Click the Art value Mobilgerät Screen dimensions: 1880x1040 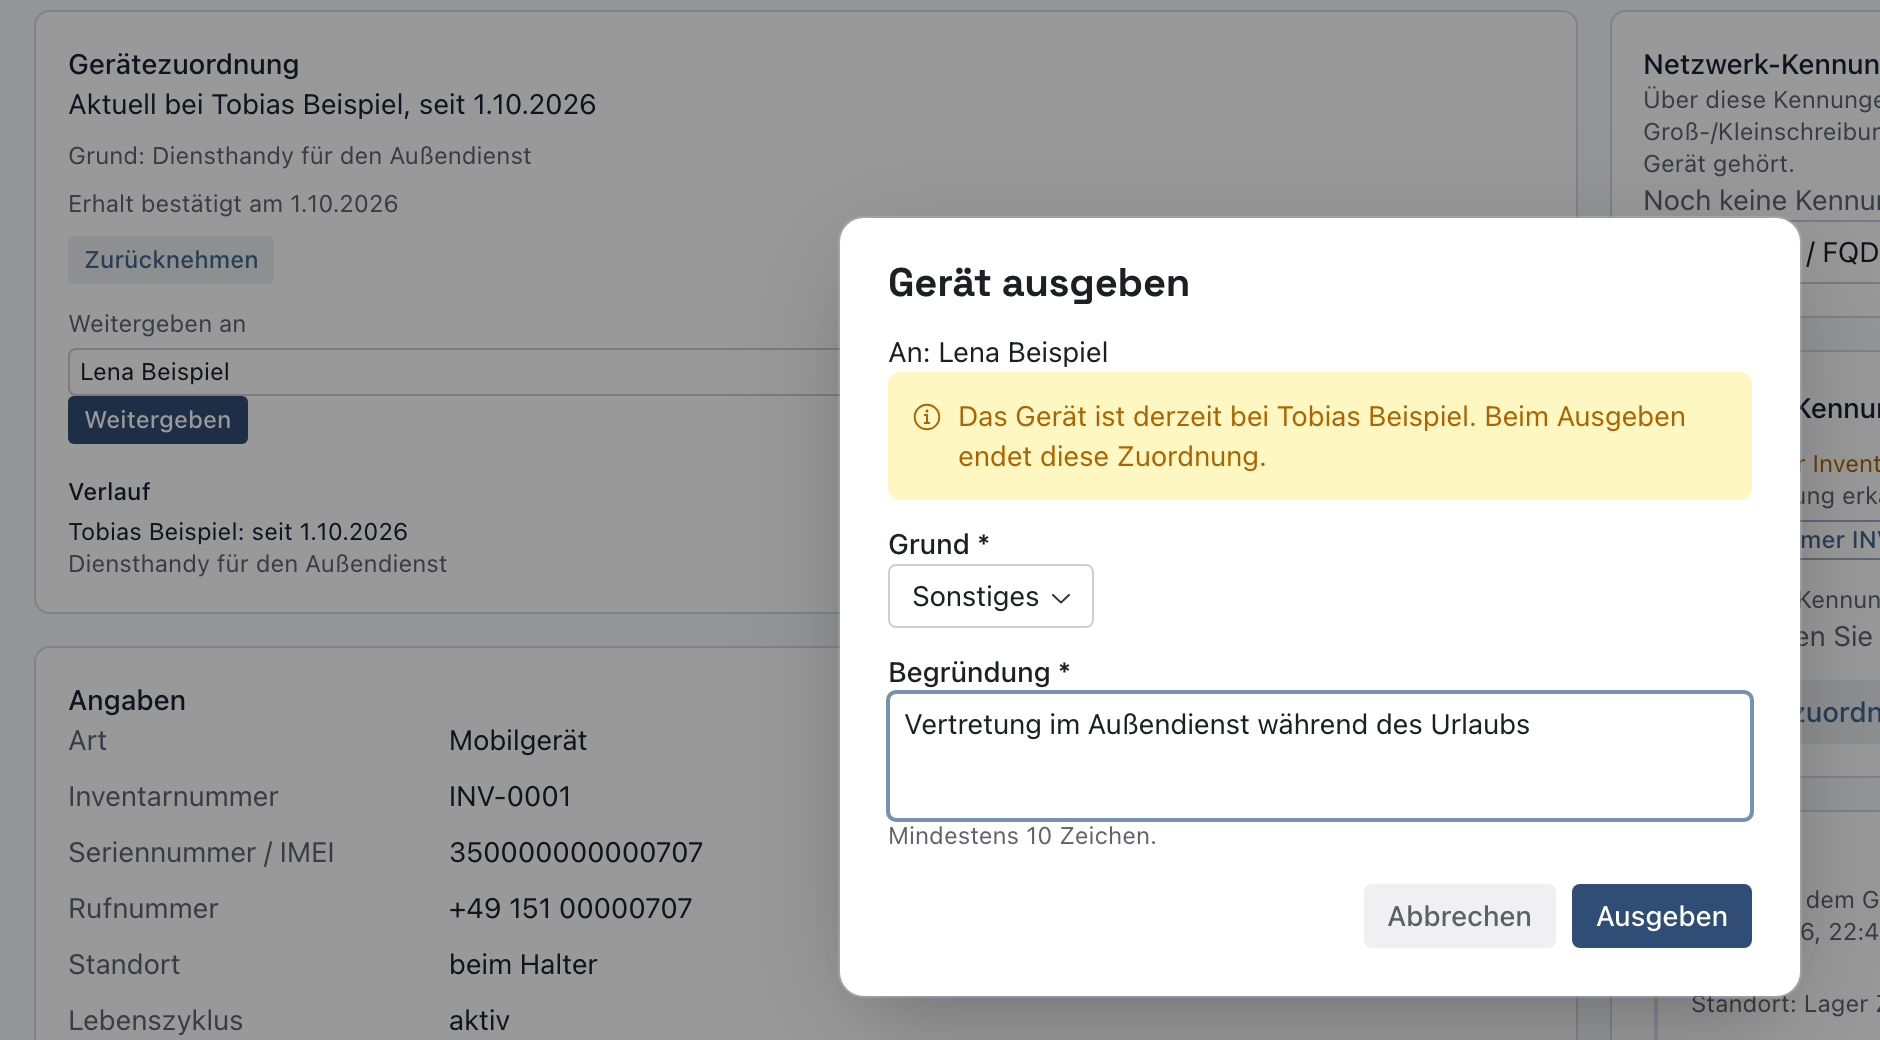pyautogui.click(x=518, y=741)
